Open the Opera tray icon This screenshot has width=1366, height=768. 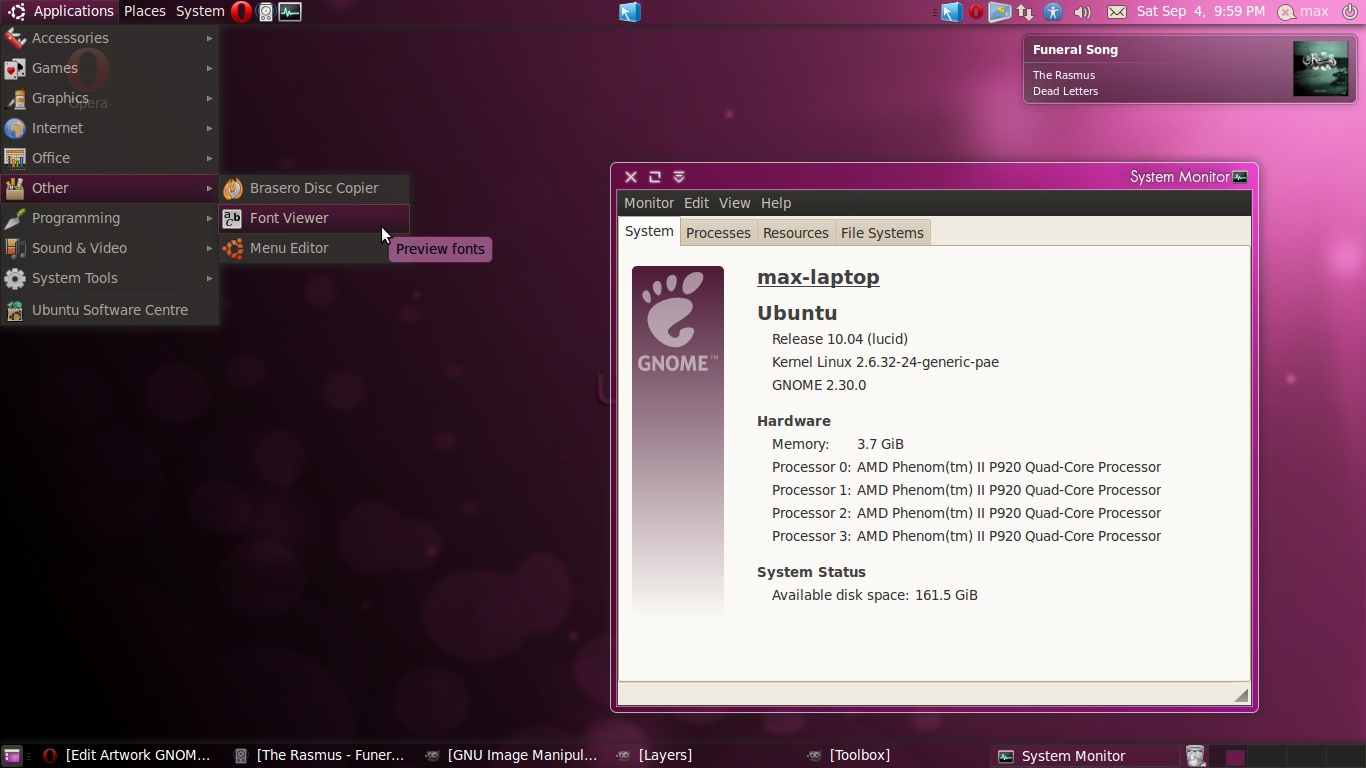(975, 12)
